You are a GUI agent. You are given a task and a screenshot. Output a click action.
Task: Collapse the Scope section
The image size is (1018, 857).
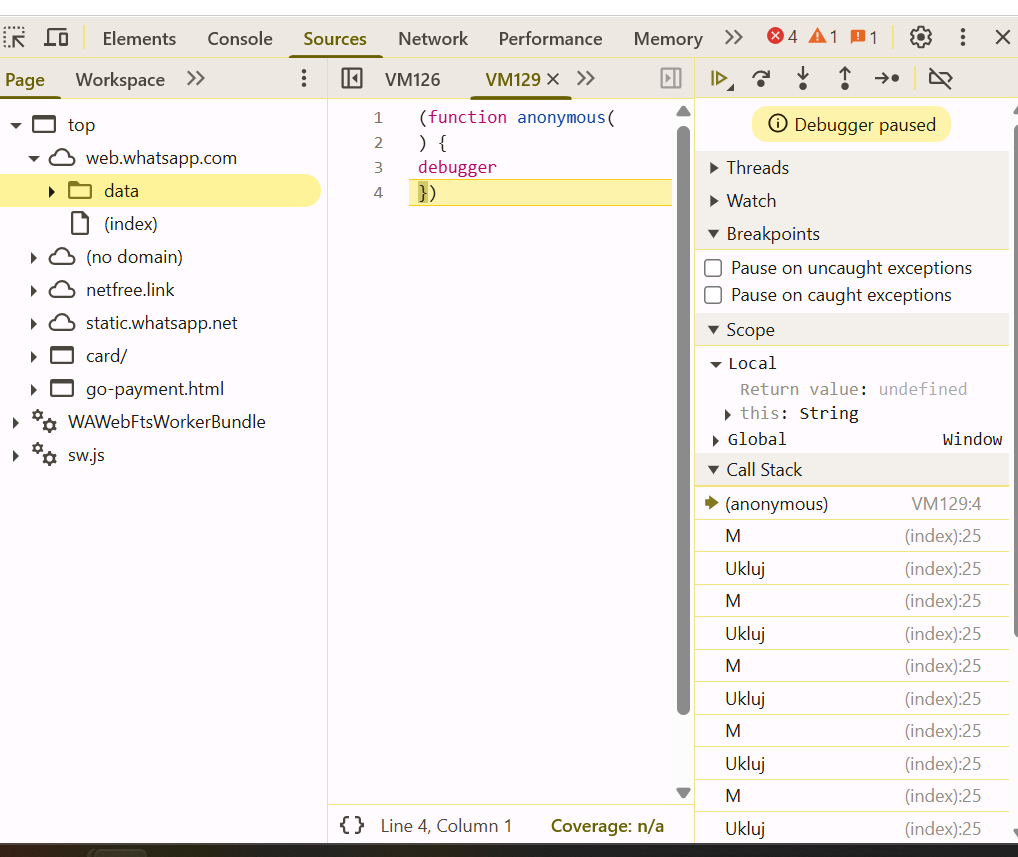point(714,330)
